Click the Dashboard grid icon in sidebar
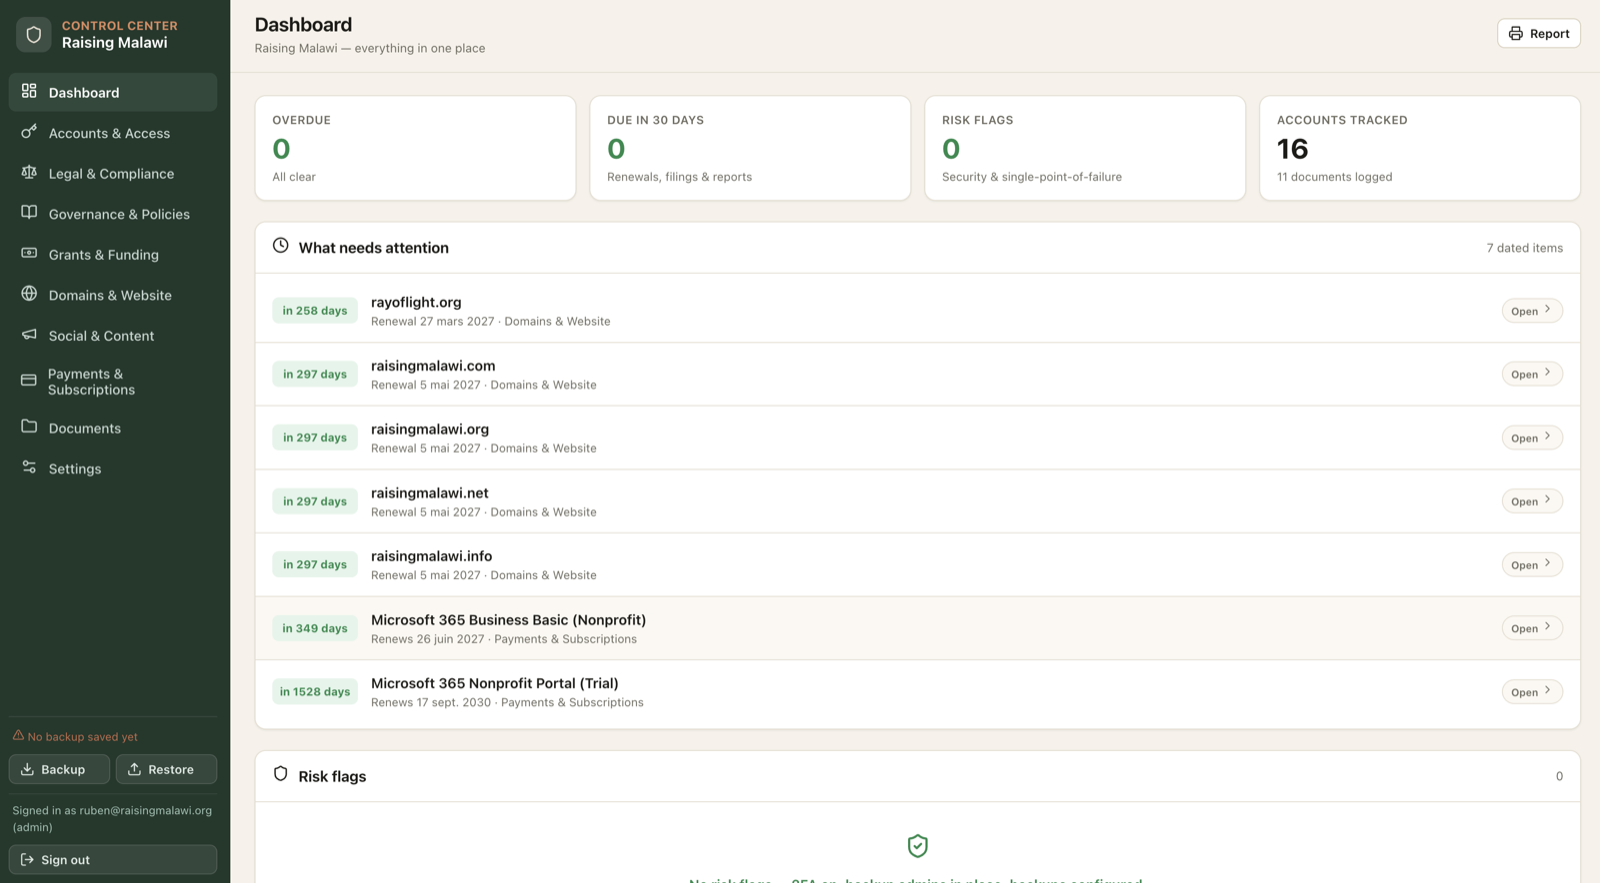 point(29,91)
